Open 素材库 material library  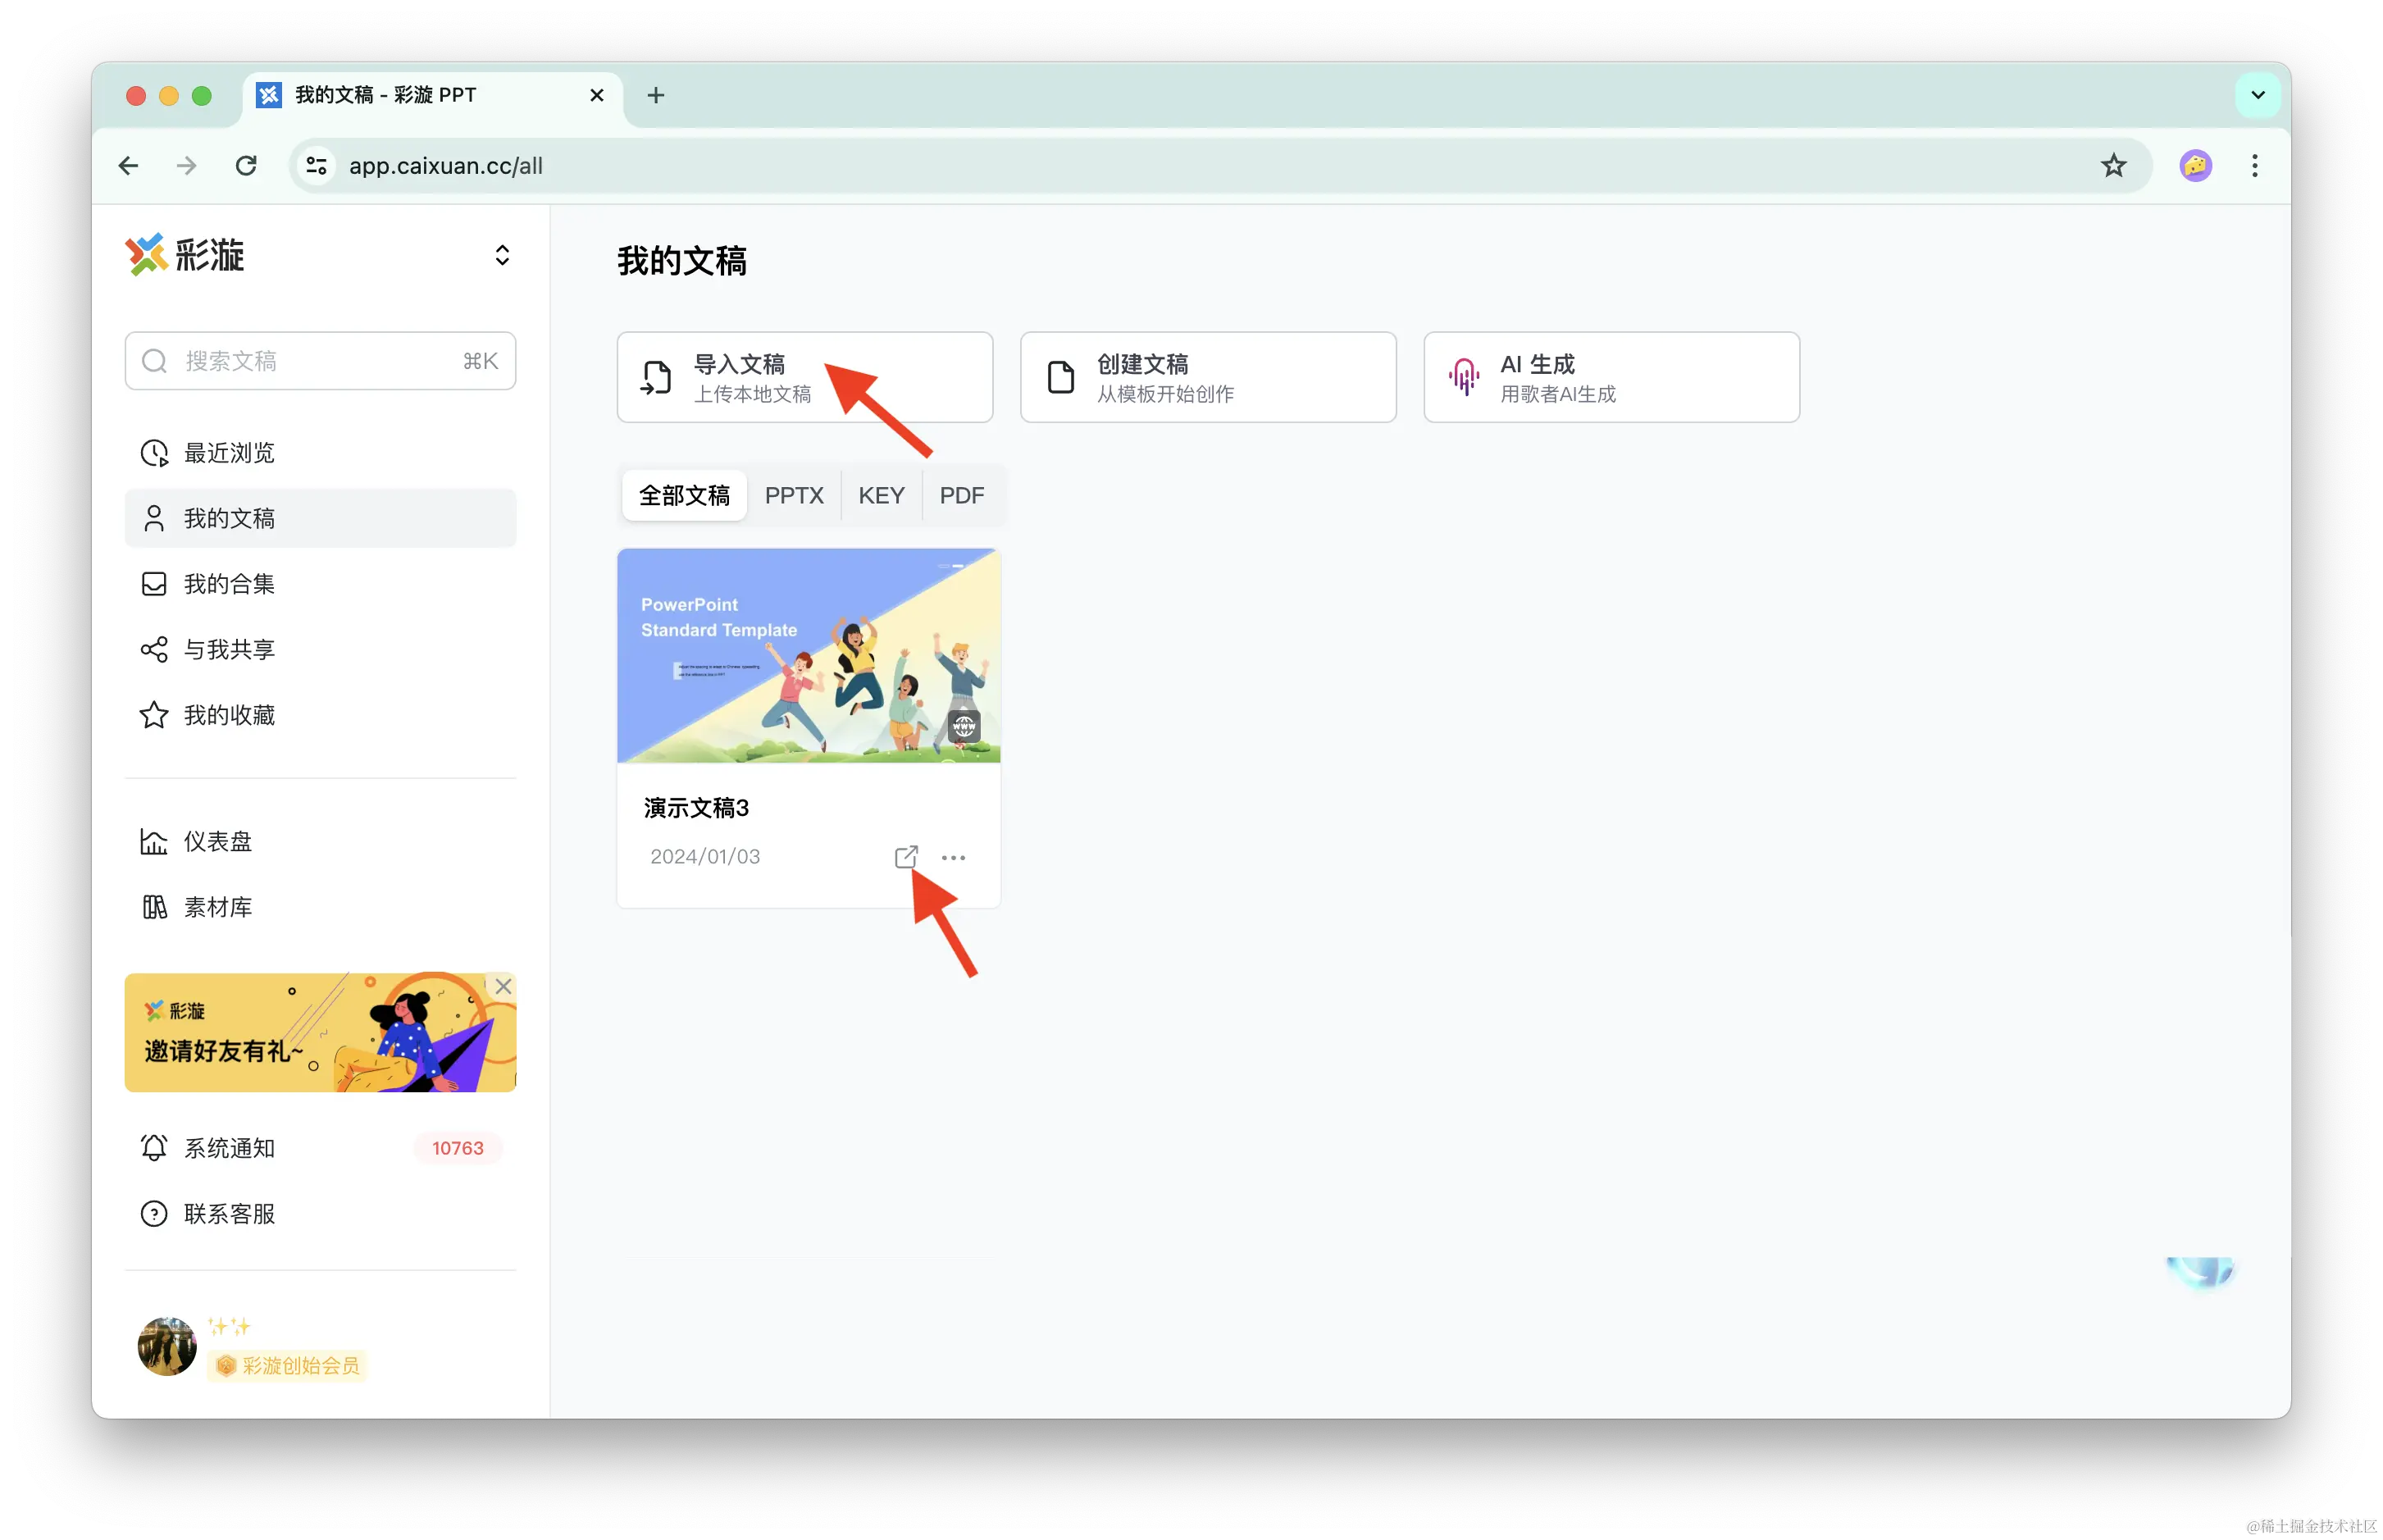(217, 907)
